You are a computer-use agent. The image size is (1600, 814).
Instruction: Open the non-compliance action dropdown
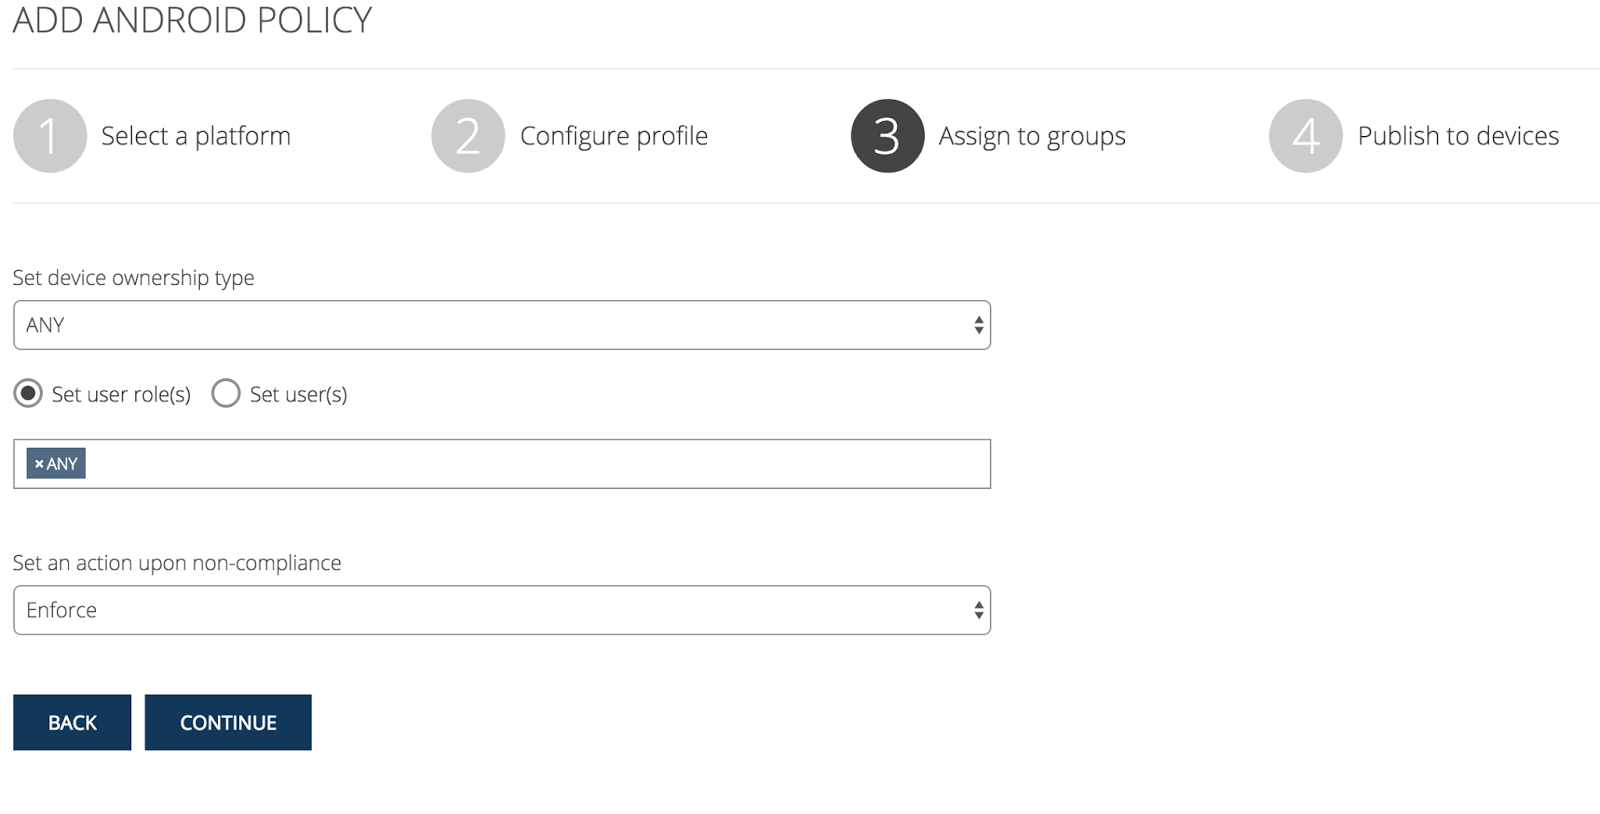point(500,610)
